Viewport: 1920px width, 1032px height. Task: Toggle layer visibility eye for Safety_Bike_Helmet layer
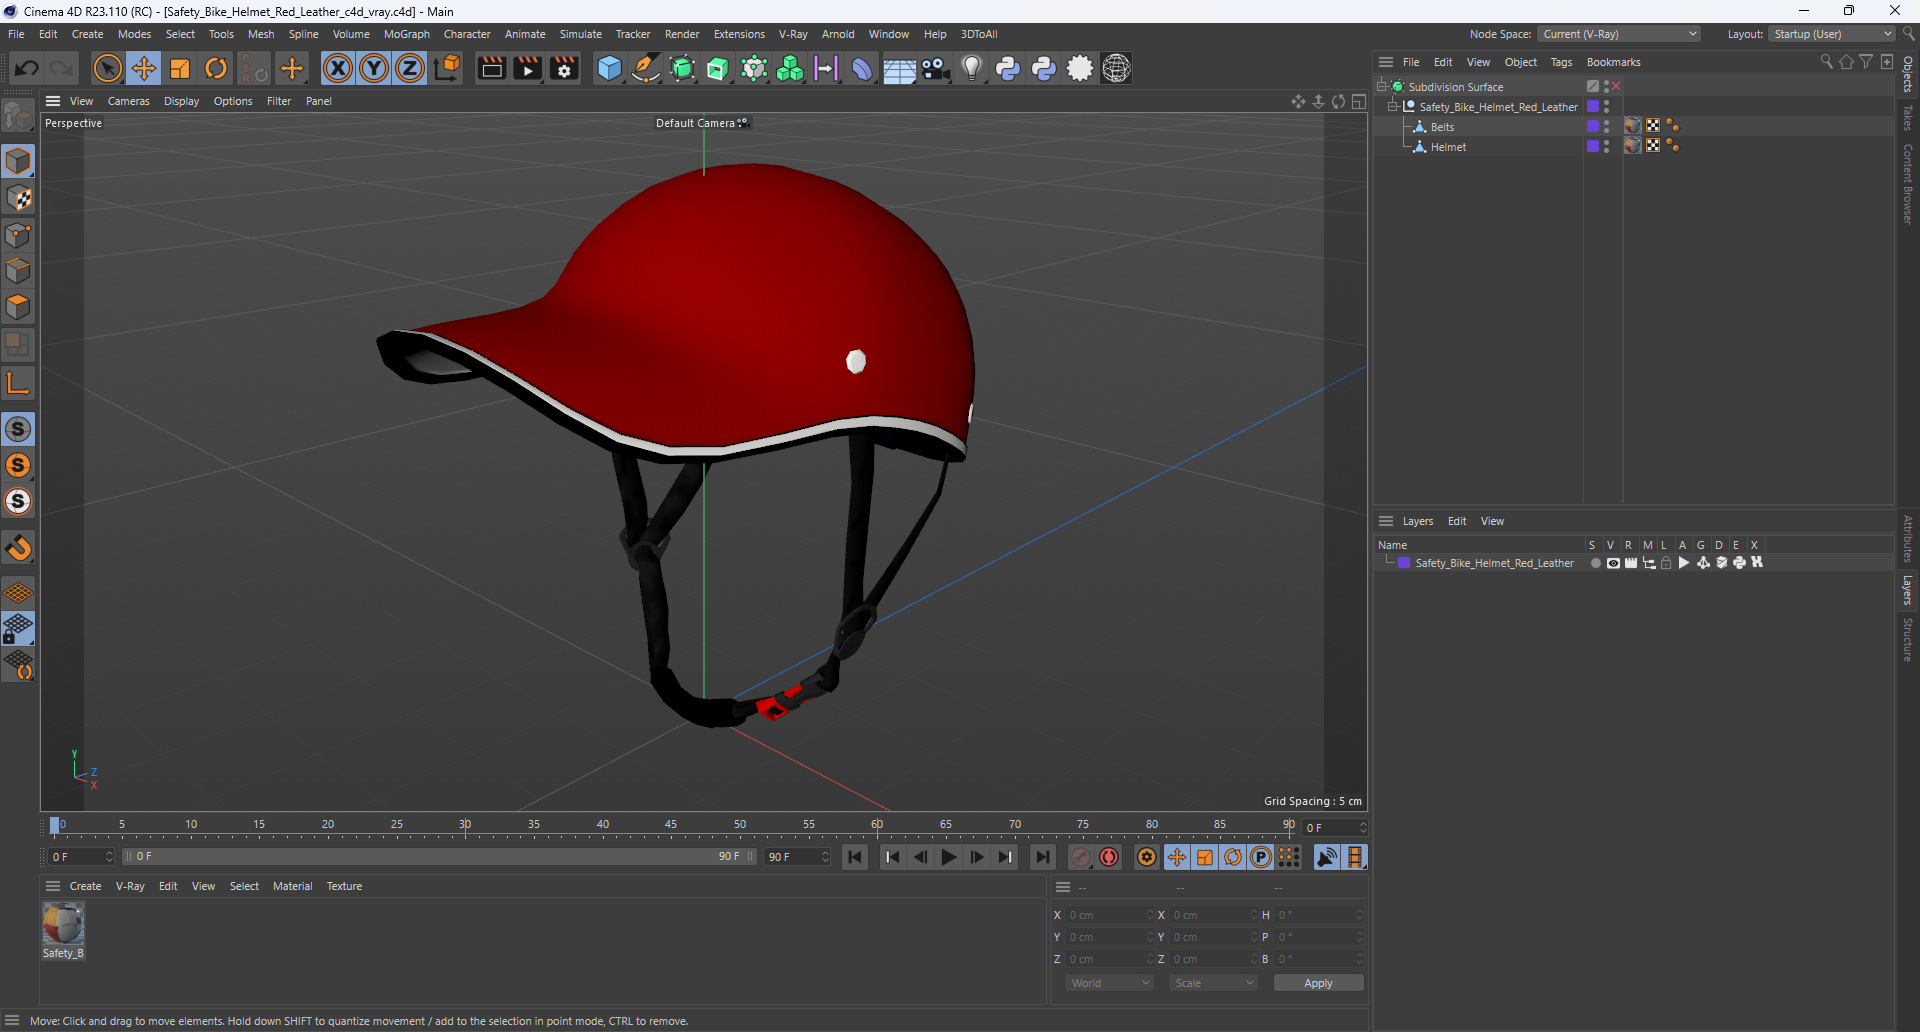pos(1613,563)
